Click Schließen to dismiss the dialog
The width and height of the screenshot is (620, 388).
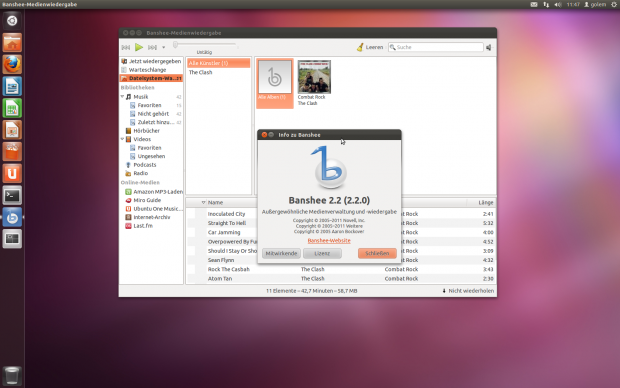tap(377, 253)
